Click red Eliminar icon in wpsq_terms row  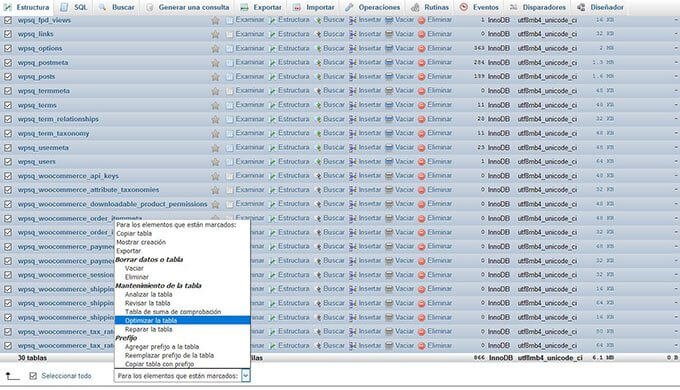422,105
